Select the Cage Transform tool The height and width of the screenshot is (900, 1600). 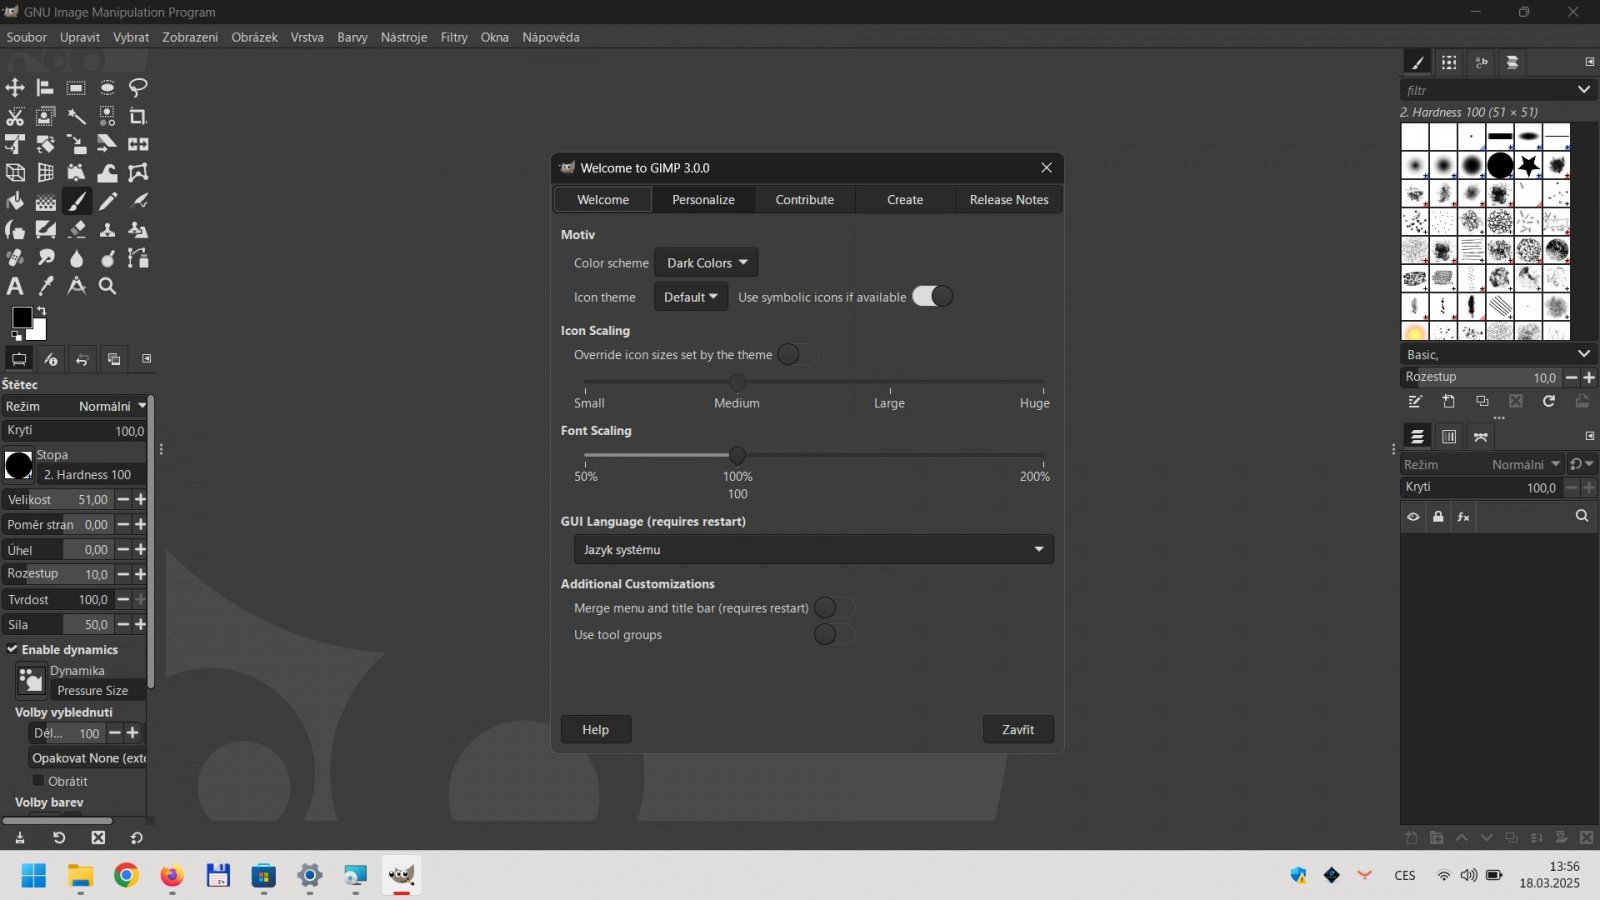coord(138,173)
